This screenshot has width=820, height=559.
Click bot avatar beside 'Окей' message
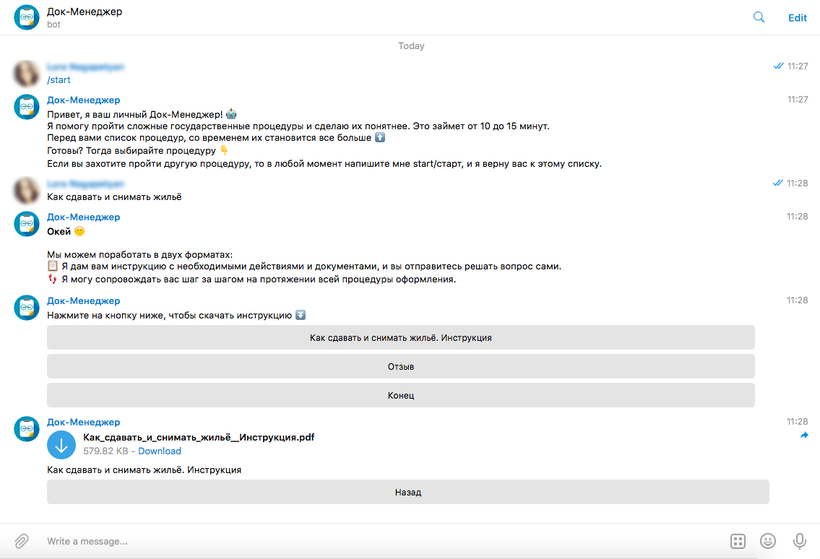pos(27,224)
